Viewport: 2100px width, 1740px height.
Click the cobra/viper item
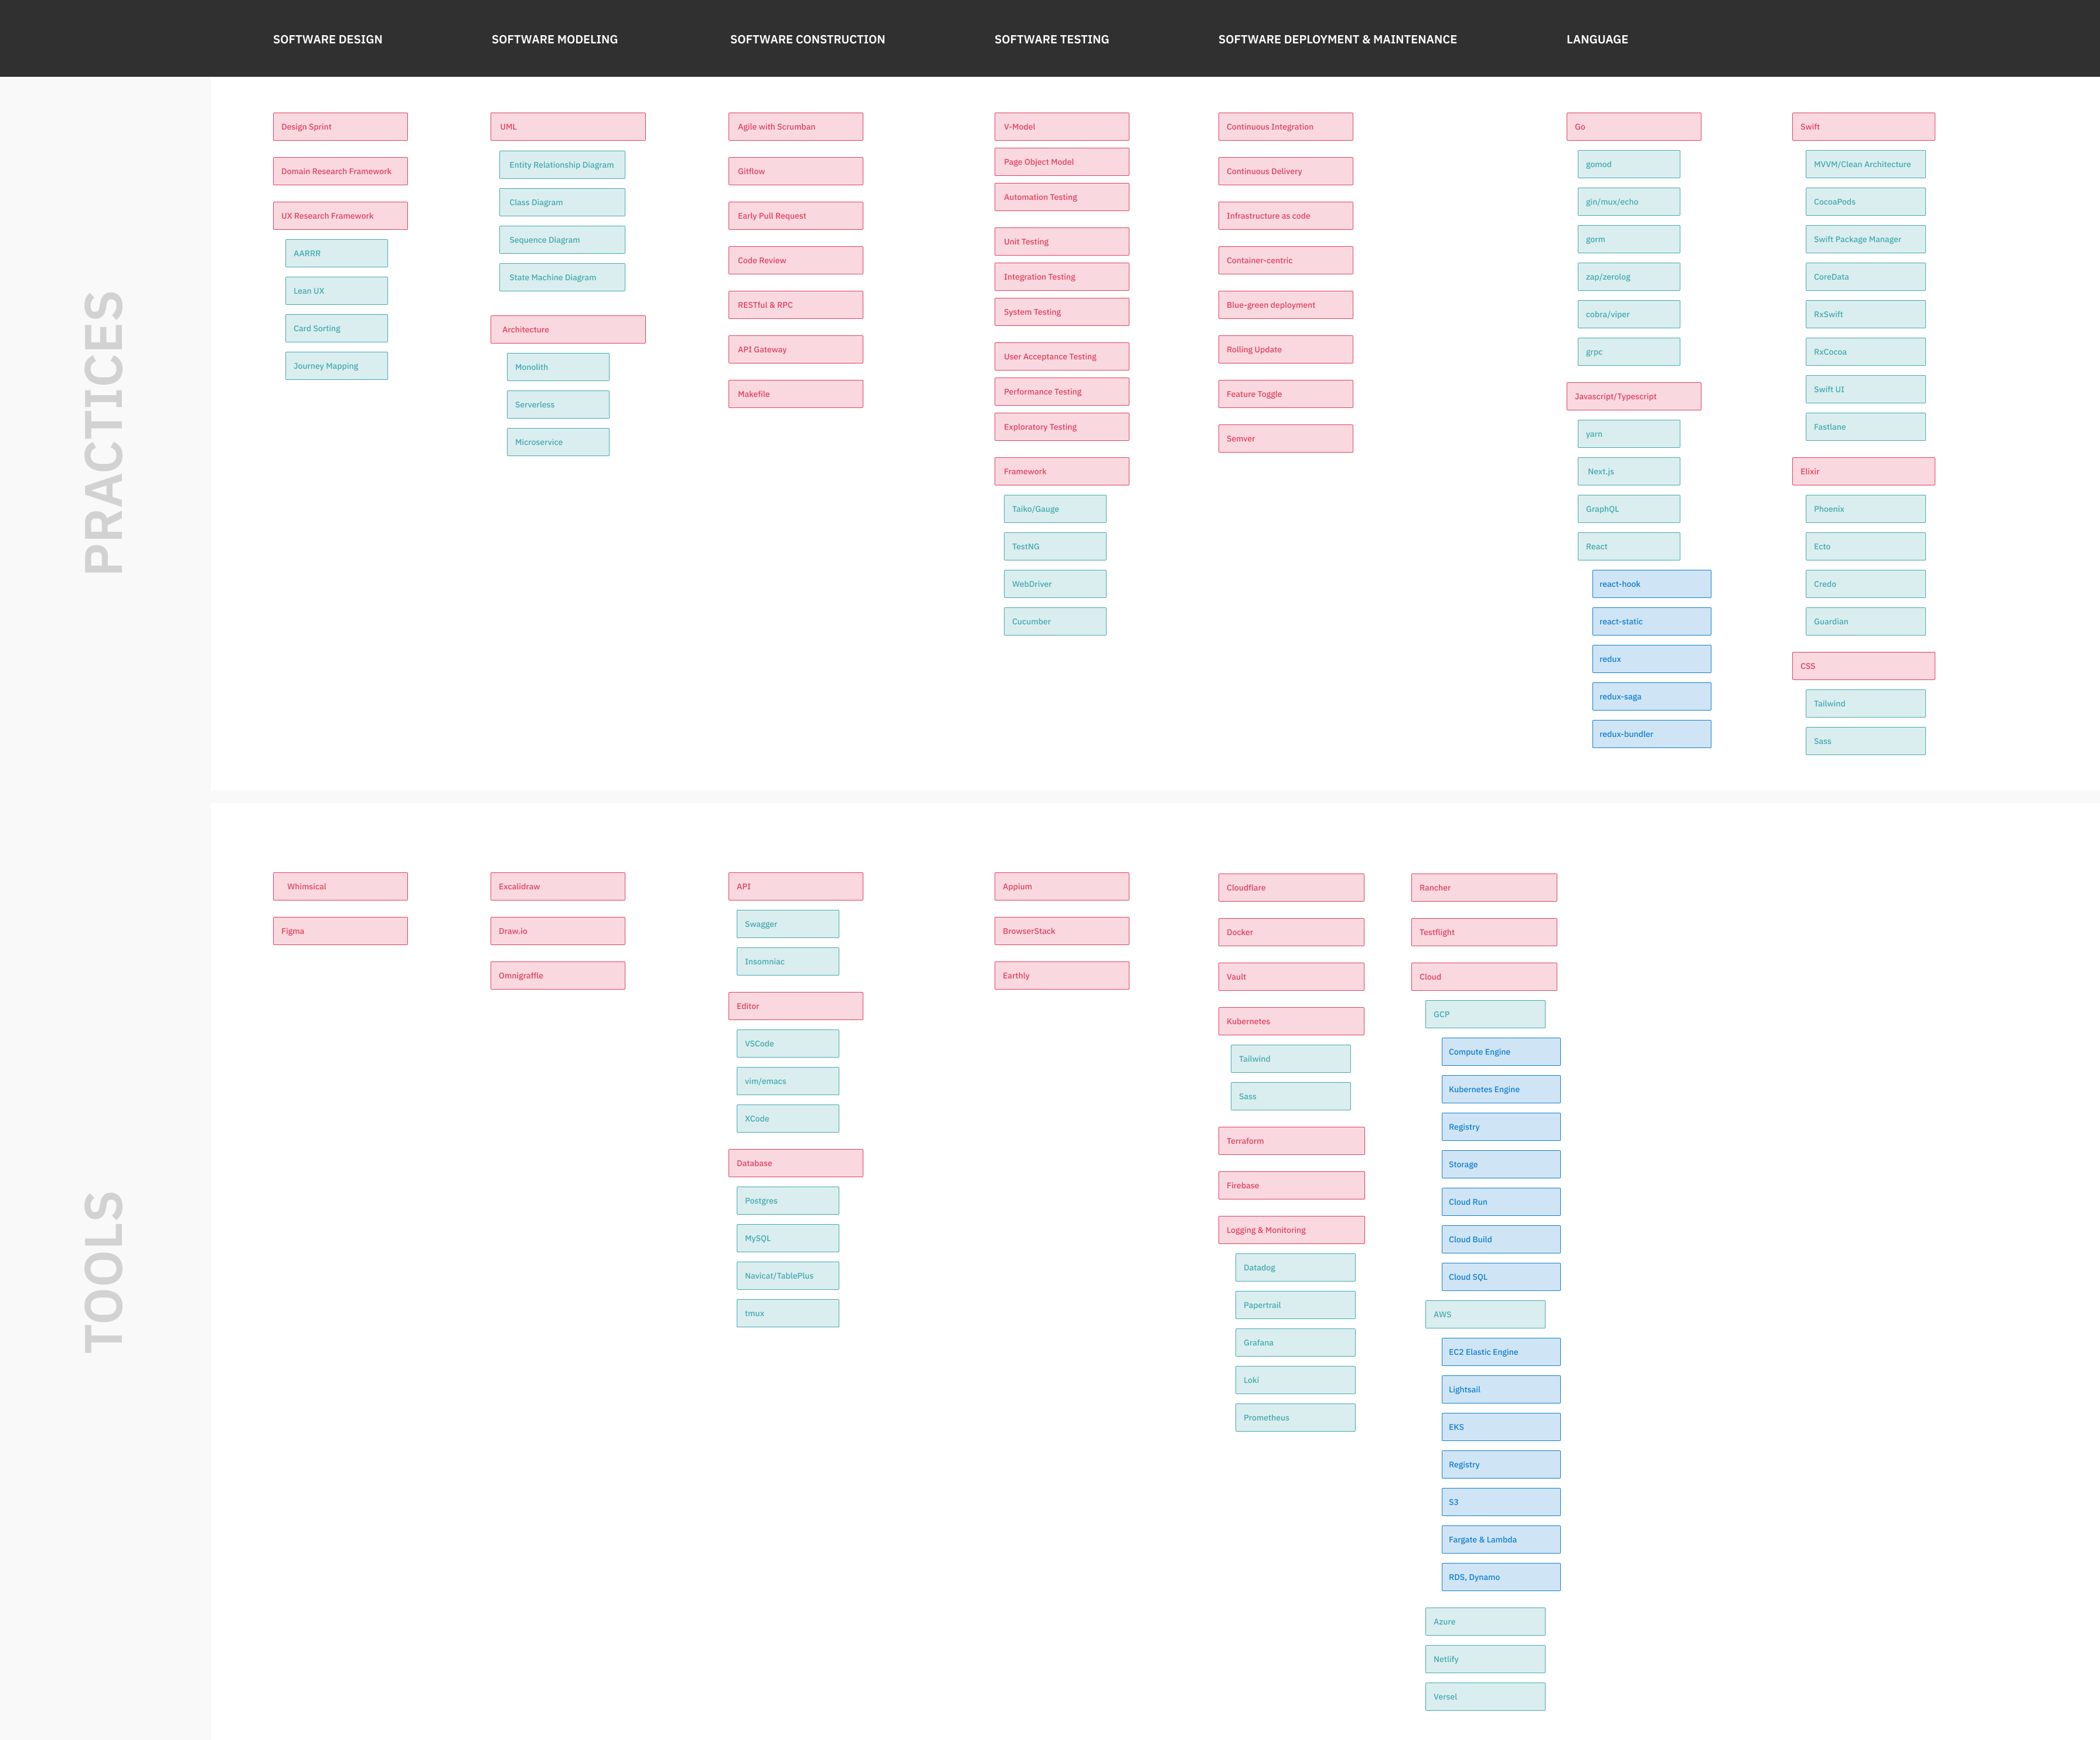pos(1629,314)
